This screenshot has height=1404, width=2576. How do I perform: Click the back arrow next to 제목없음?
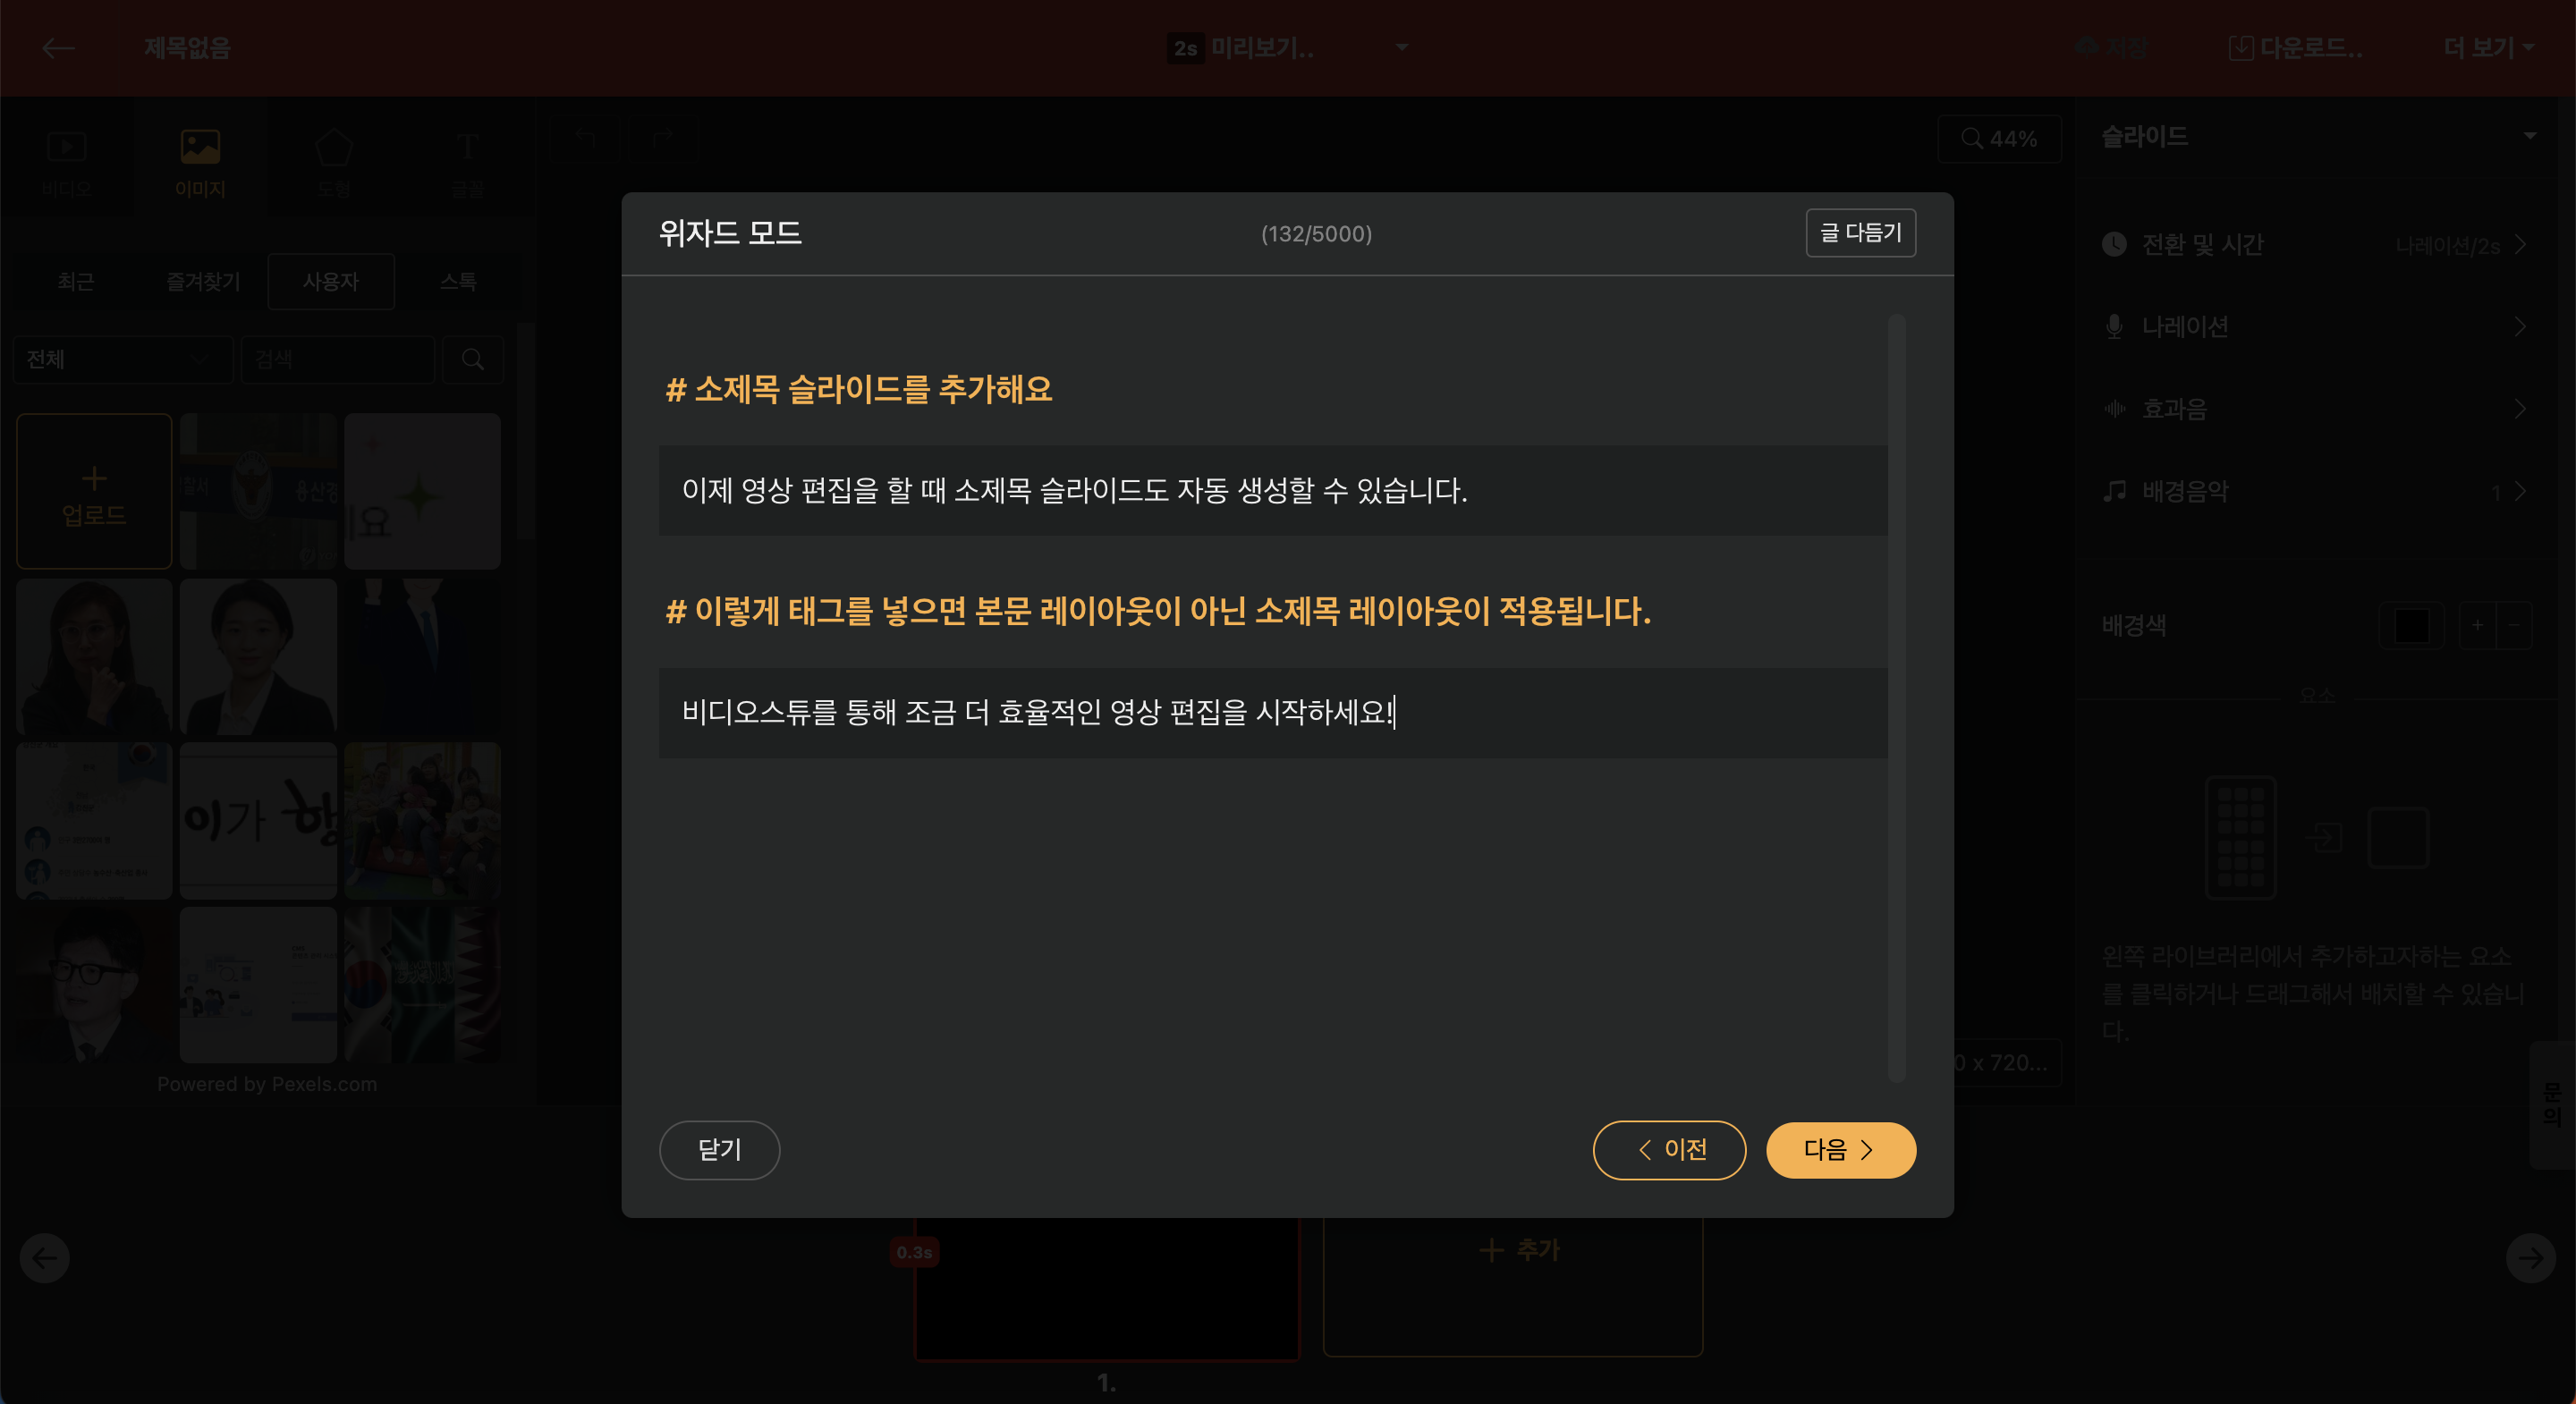[58, 47]
